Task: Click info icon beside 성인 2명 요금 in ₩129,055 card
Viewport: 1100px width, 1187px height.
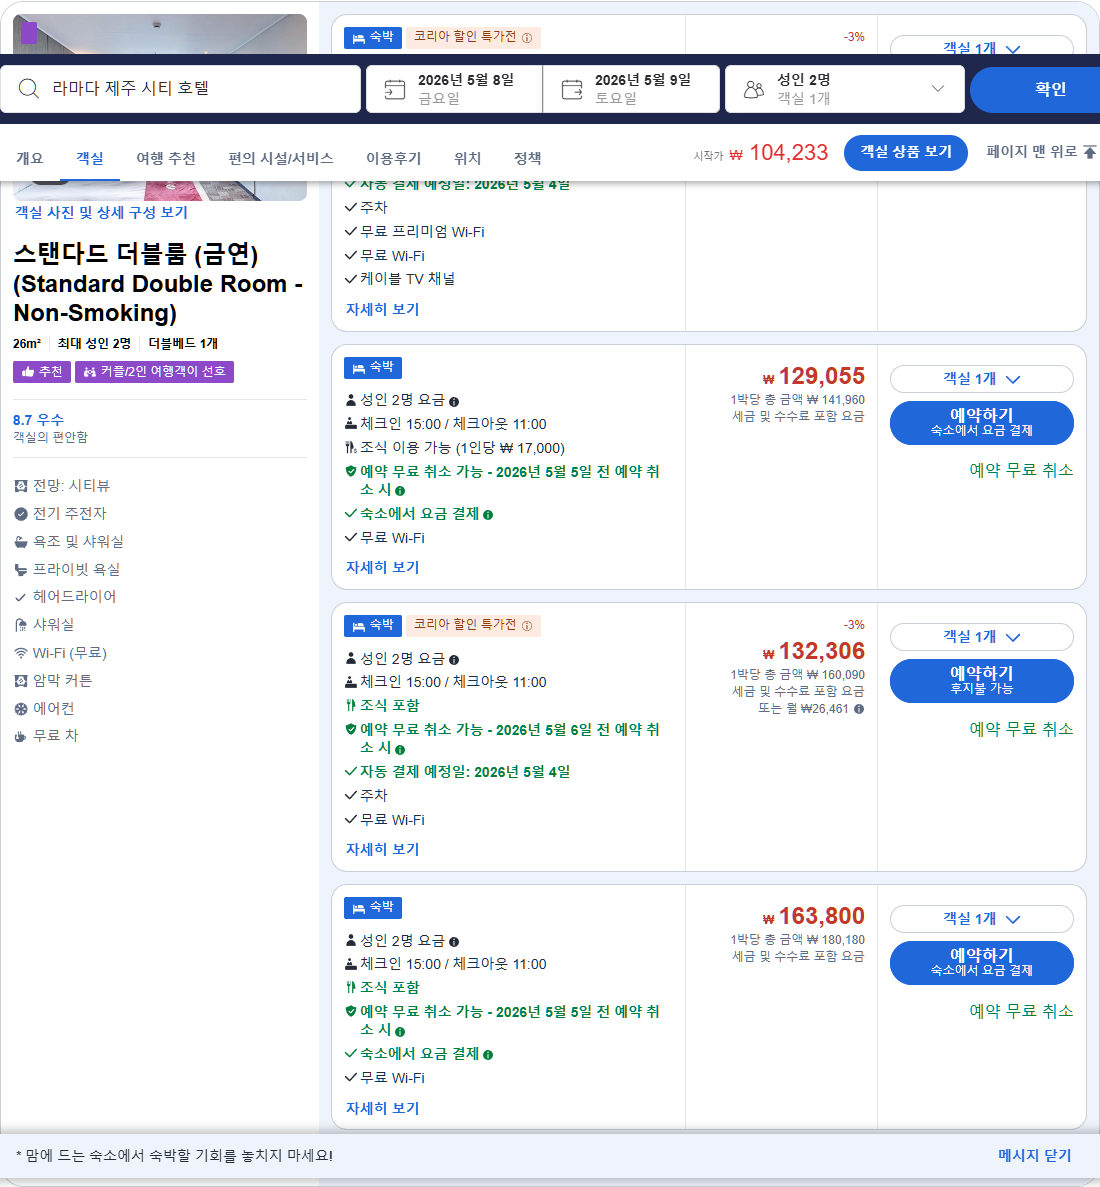Action: coord(454,402)
